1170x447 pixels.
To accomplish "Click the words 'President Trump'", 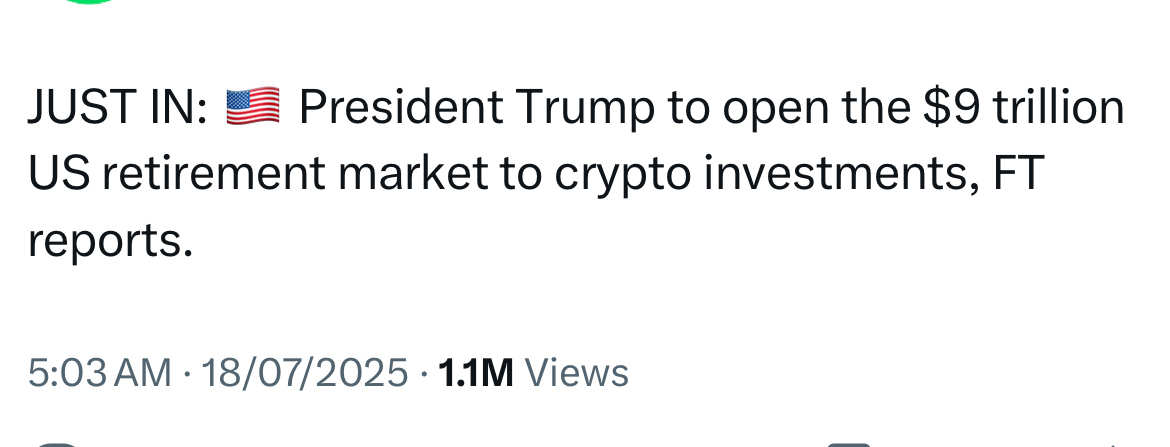I will (x=475, y=108).
